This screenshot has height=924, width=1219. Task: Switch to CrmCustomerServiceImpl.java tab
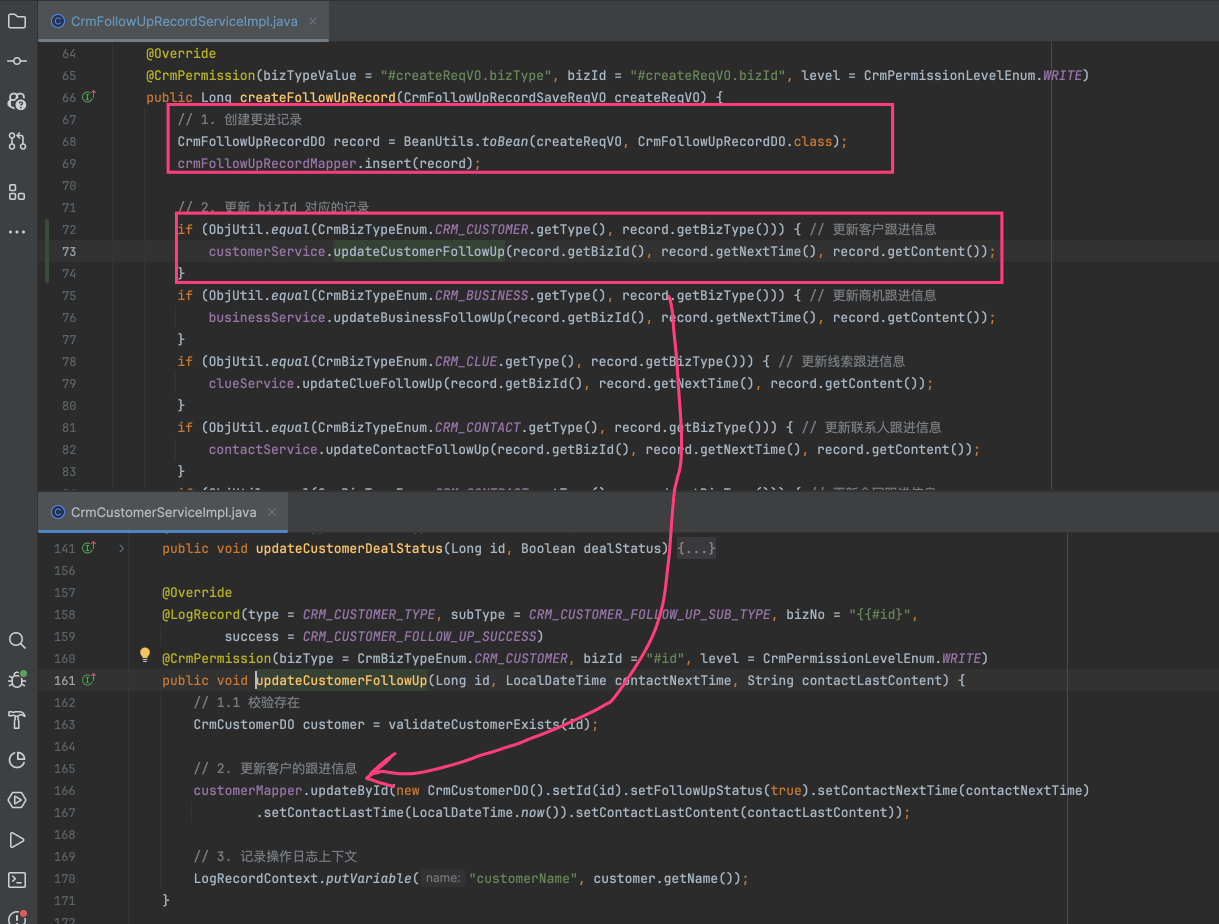coord(163,512)
